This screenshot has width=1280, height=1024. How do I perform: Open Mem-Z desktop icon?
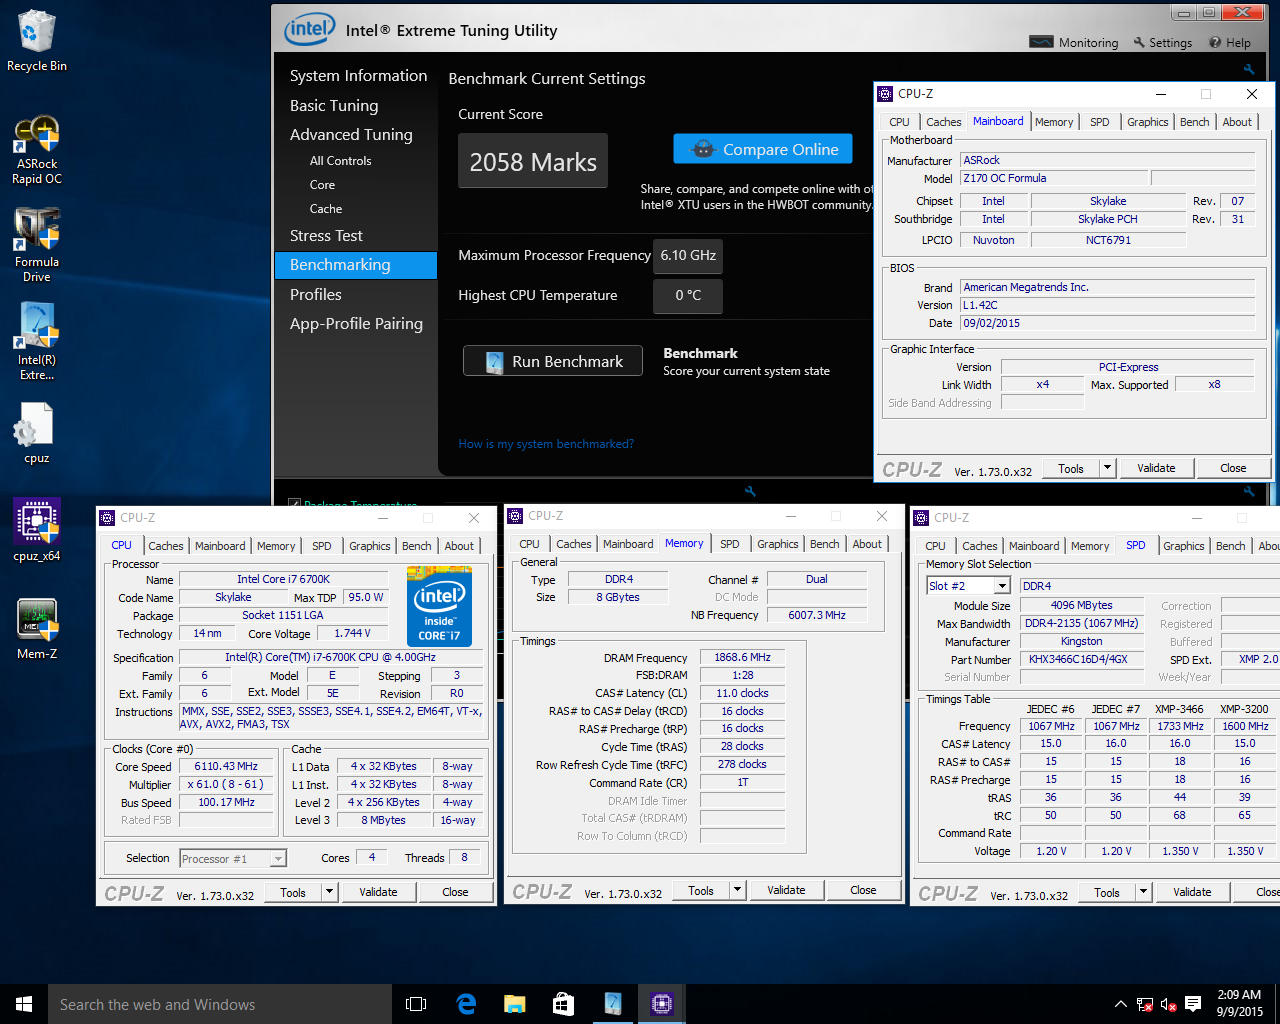37,629
